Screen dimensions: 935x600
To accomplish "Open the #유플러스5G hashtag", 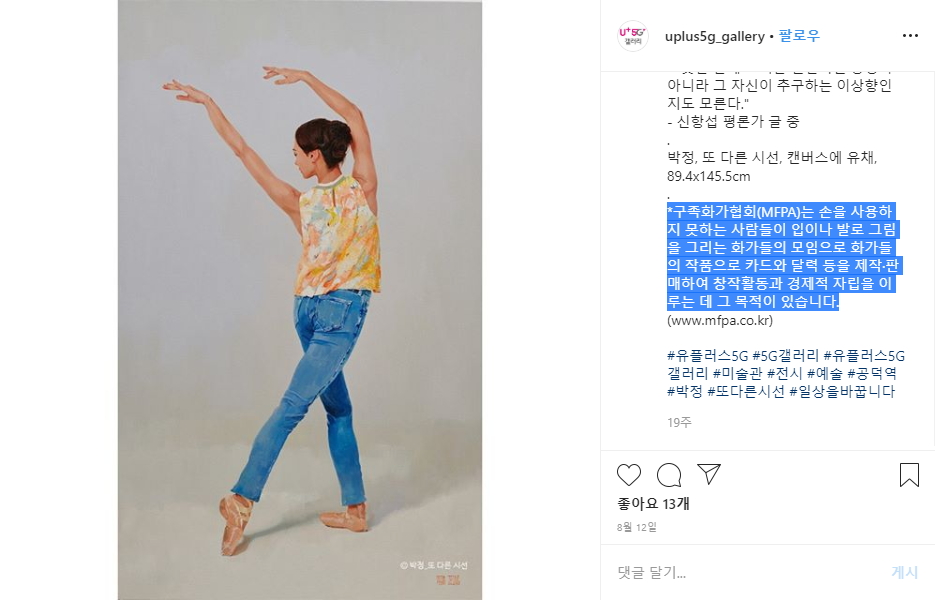I will tap(707, 356).
